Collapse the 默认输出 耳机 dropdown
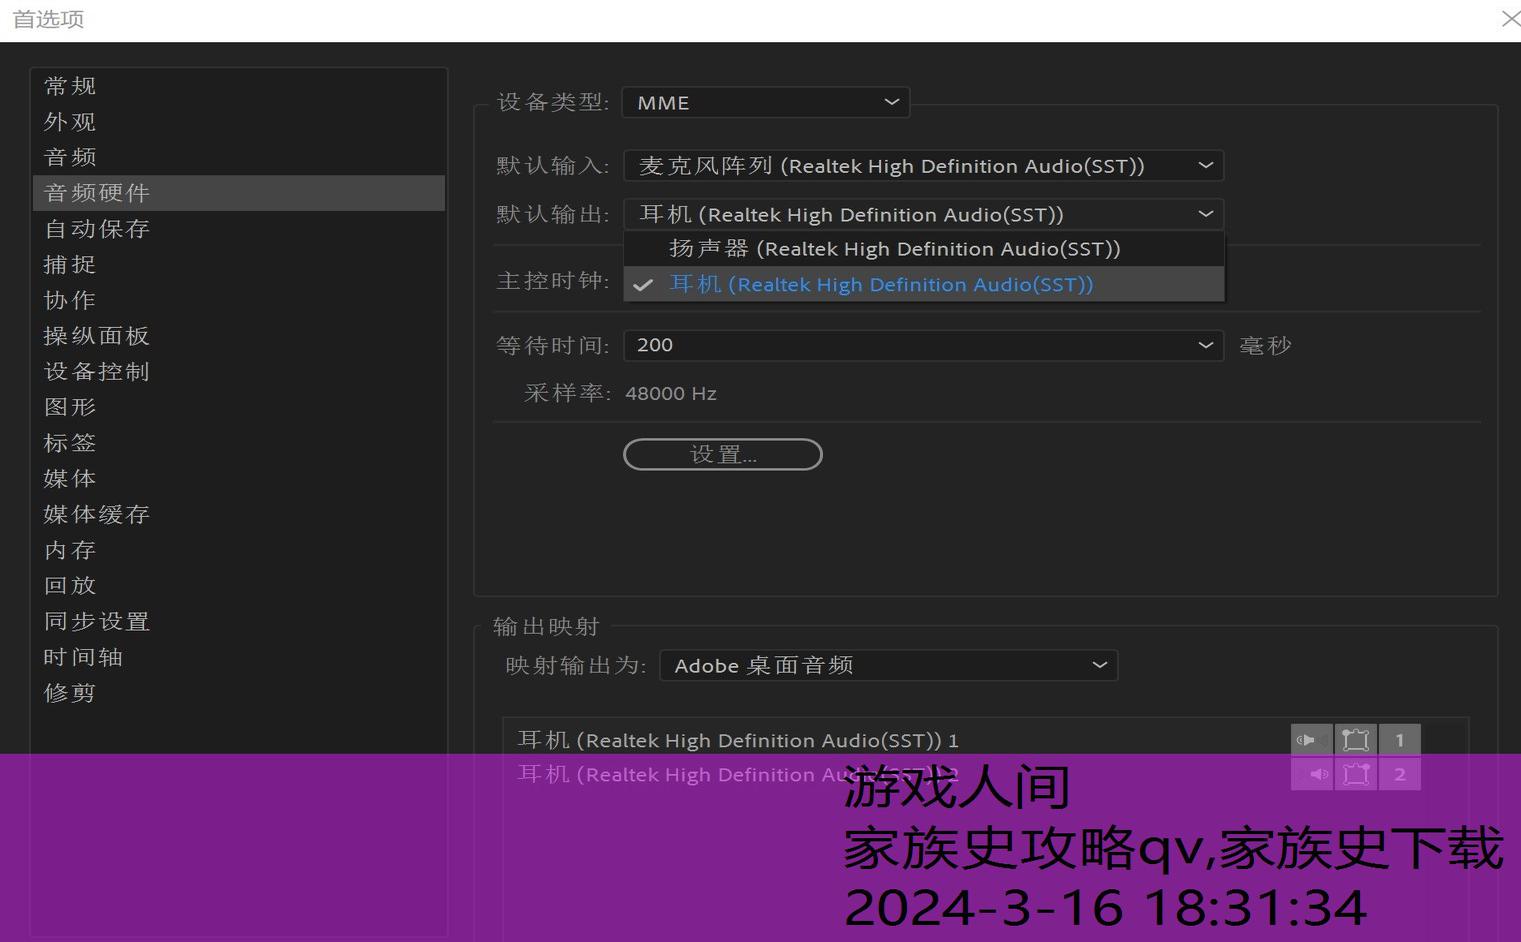The height and width of the screenshot is (942, 1521). [924, 214]
